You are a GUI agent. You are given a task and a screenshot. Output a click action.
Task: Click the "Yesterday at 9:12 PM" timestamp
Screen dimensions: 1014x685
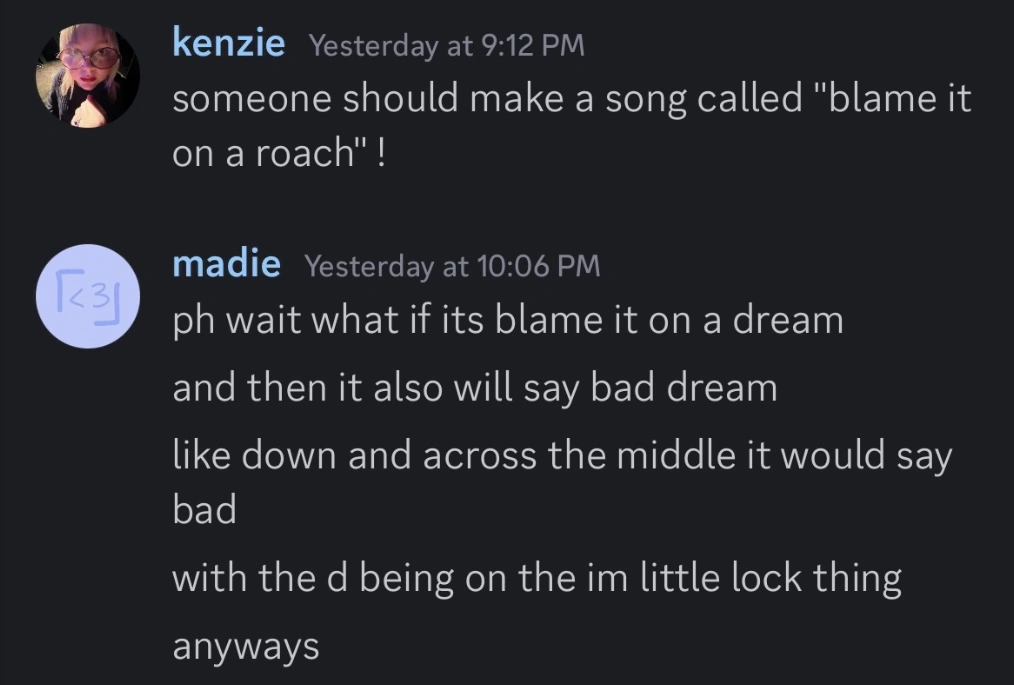coord(446,45)
